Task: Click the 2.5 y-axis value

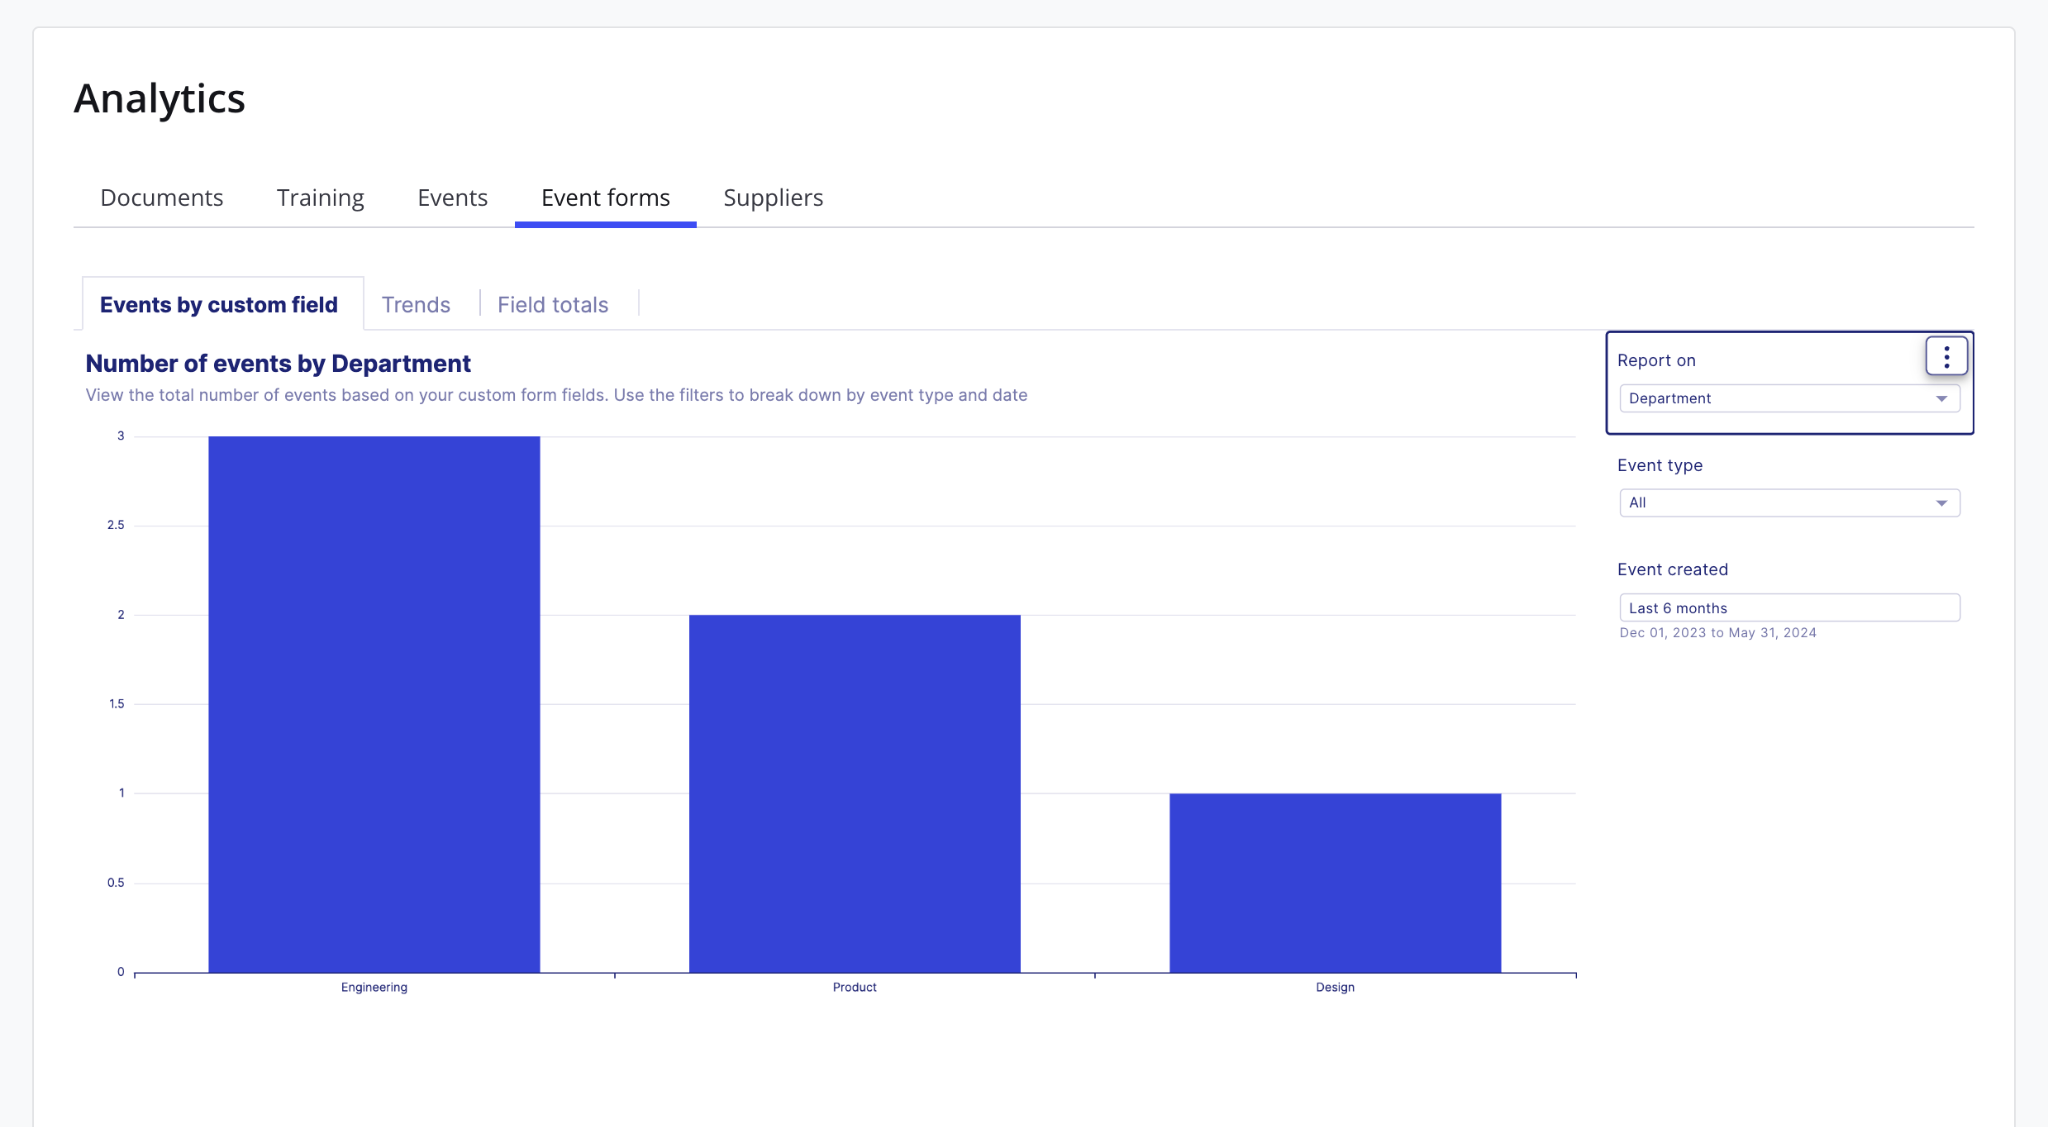Action: 116,525
